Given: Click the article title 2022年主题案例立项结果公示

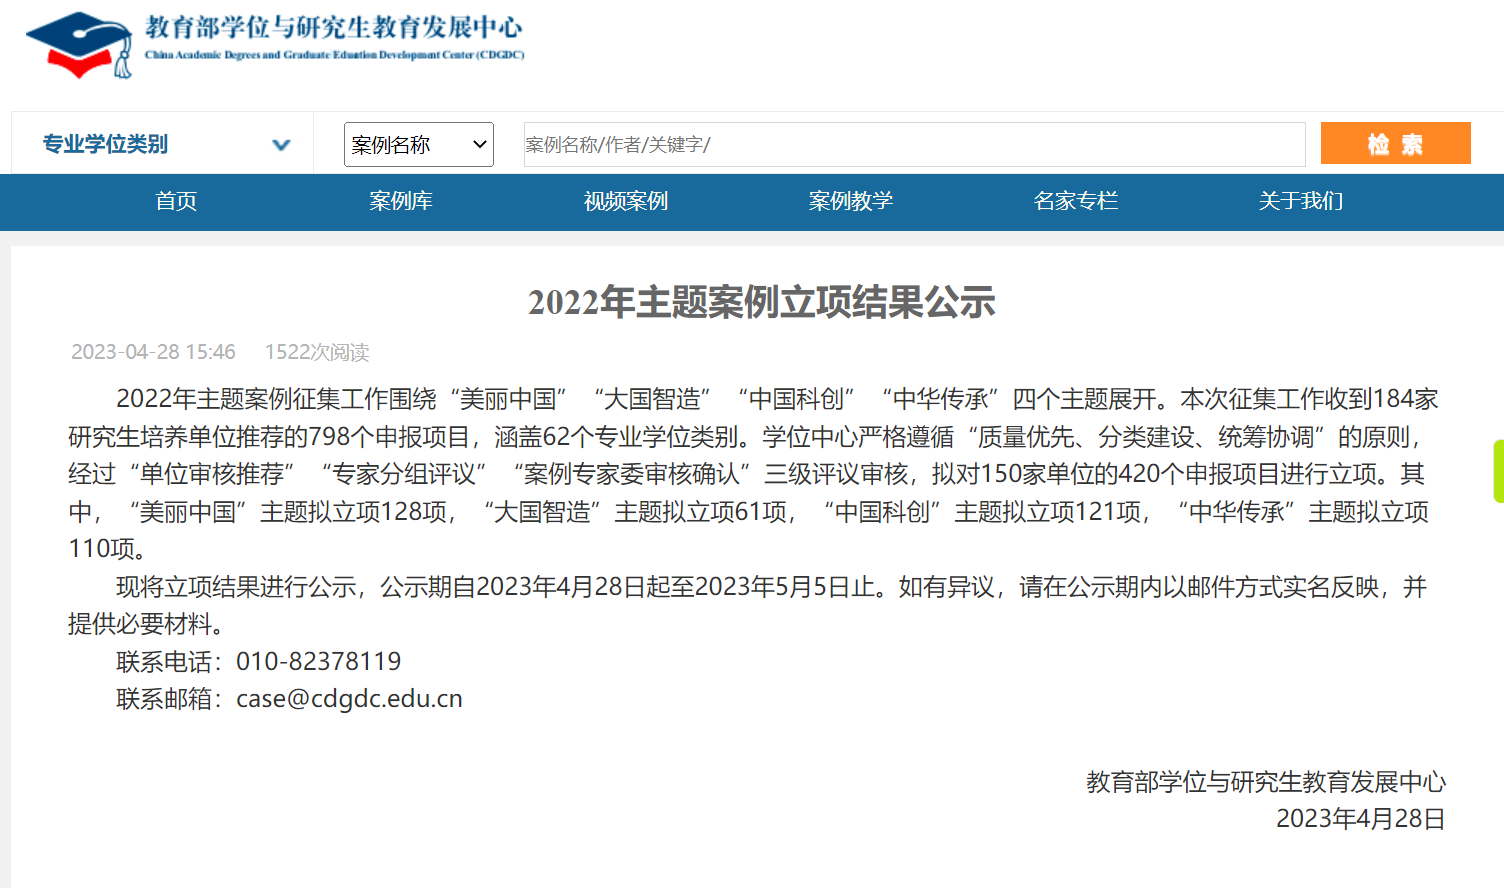Looking at the screenshot, I should click(x=761, y=302).
